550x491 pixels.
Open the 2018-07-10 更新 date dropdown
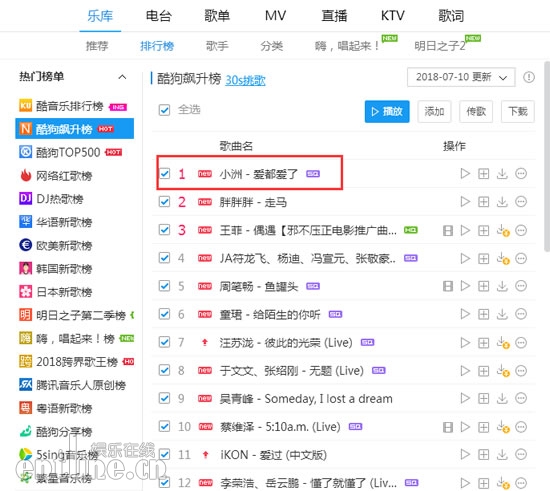point(461,77)
